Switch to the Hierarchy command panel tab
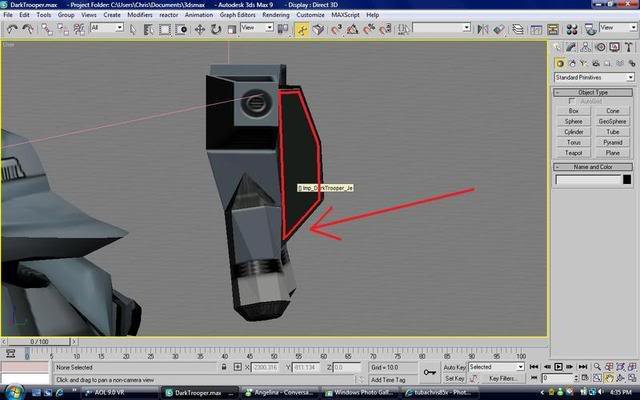 (x=586, y=47)
